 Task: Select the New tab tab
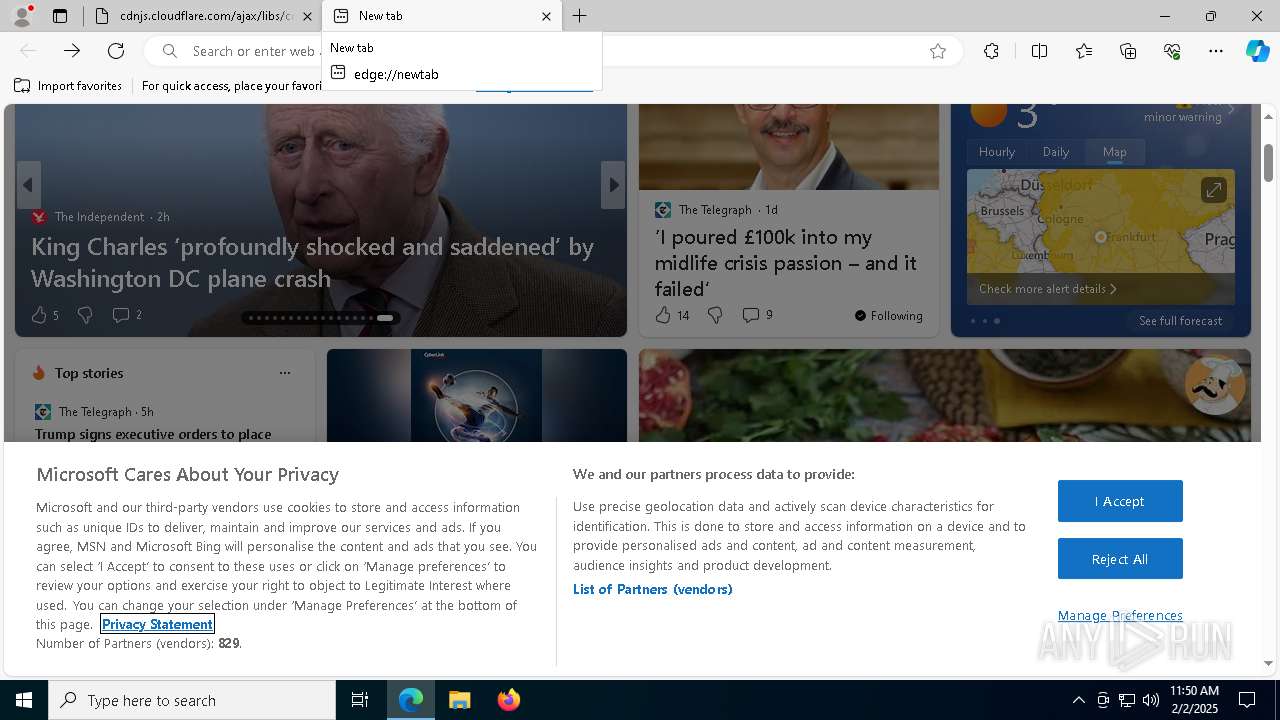tap(442, 16)
